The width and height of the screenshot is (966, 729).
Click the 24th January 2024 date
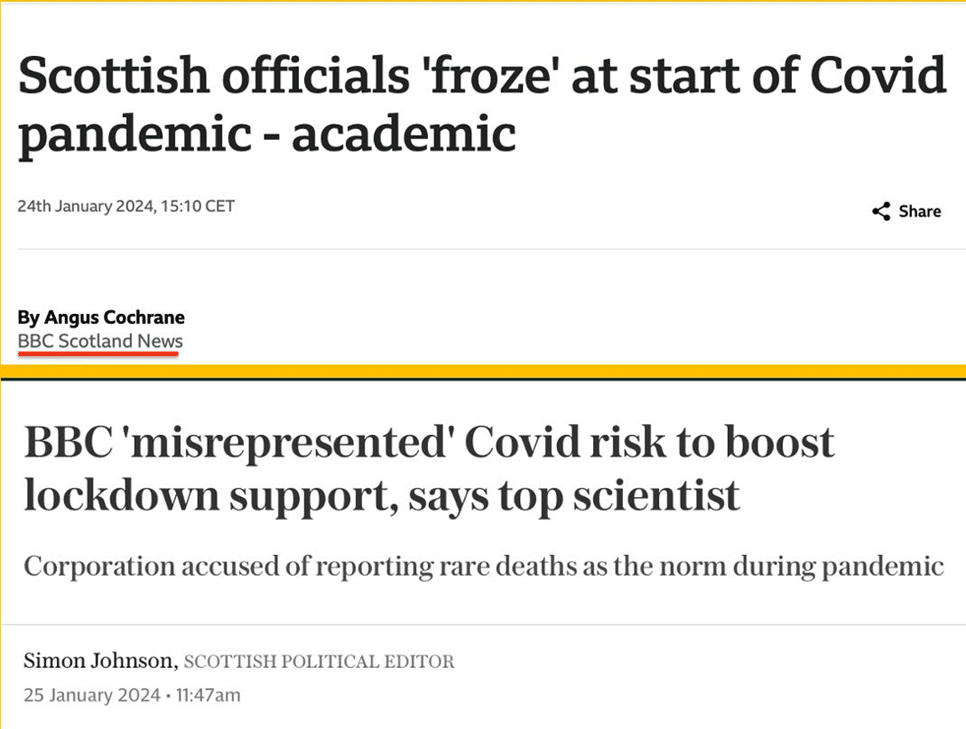(86, 206)
